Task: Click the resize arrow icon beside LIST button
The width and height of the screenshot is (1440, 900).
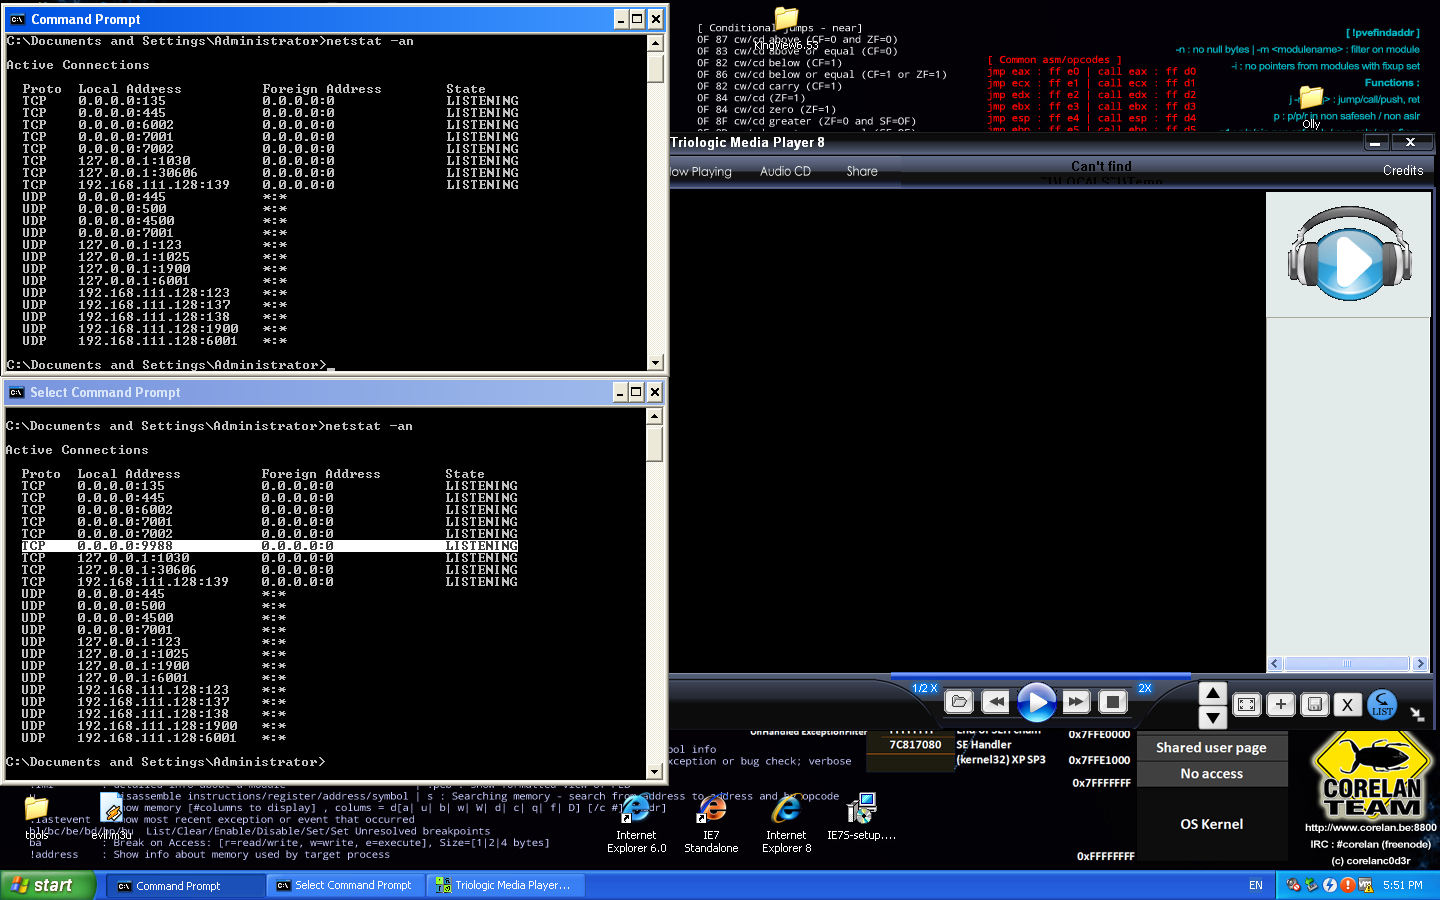Action: pyautogui.click(x=1416, y=714)
